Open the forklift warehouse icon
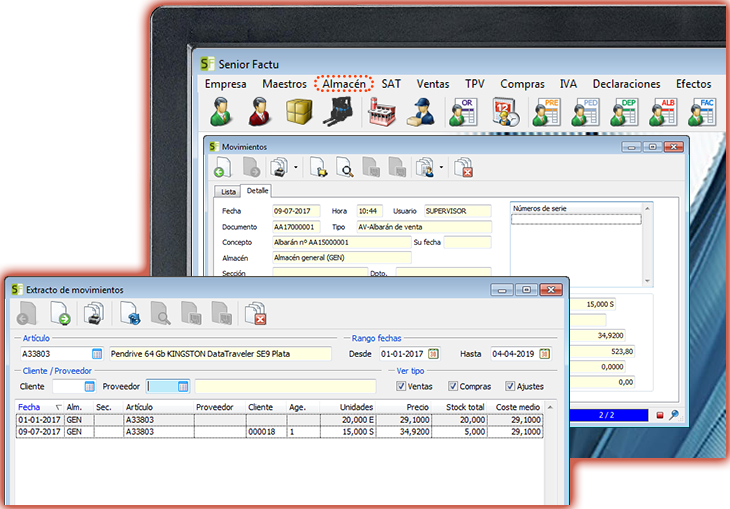730x509 pixels. (x=338, y=112)
